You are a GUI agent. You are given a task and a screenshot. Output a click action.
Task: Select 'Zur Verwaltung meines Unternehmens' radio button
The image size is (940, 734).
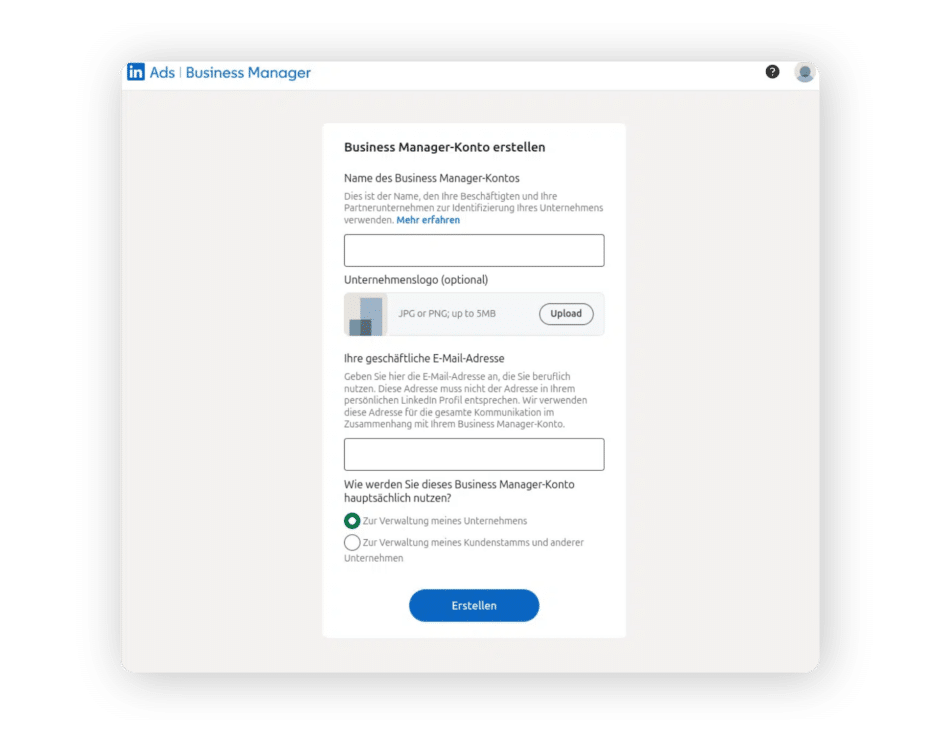352,521
